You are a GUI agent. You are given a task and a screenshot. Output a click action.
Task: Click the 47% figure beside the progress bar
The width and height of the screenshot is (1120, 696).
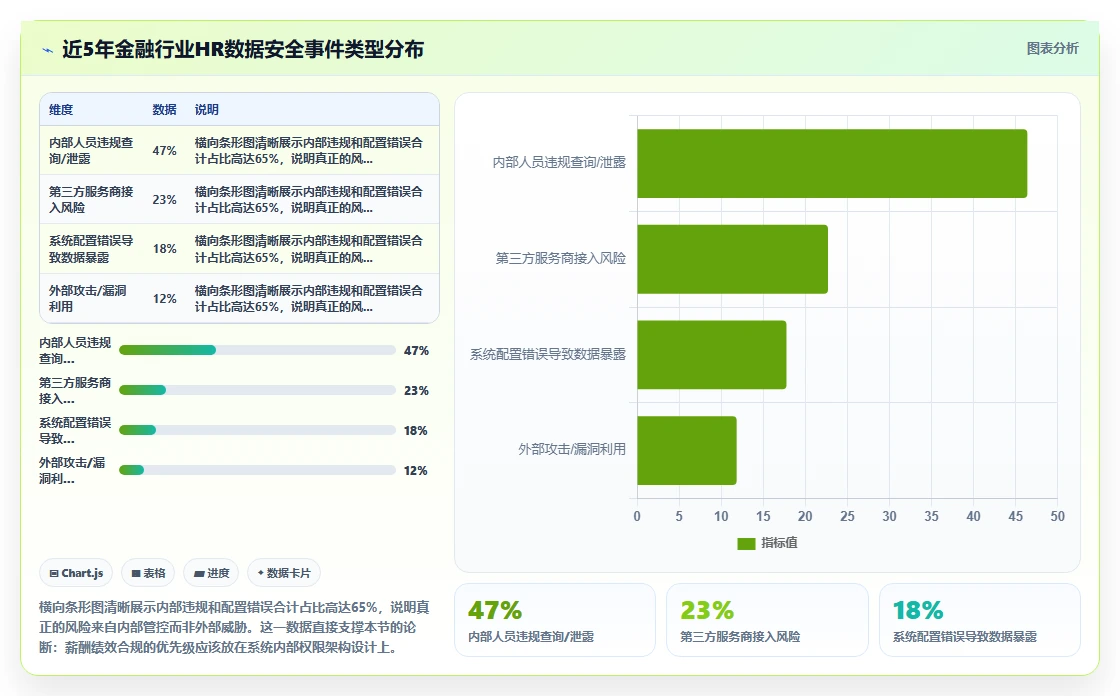(416, 350)
